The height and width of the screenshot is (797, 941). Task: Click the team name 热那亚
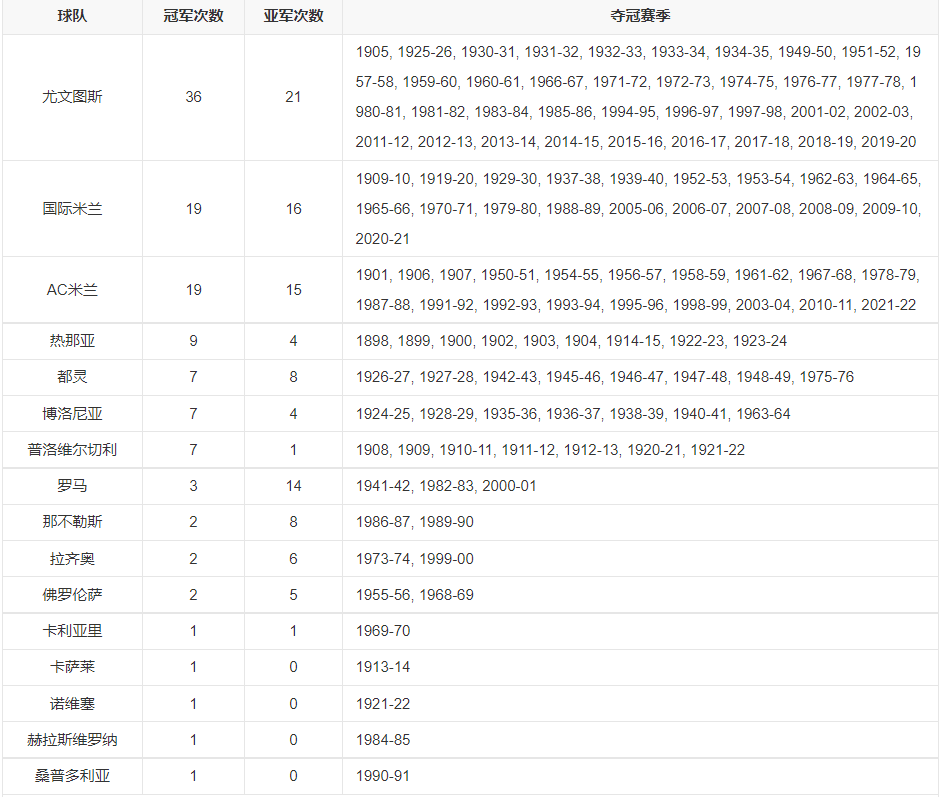click(x=72, y=341)
